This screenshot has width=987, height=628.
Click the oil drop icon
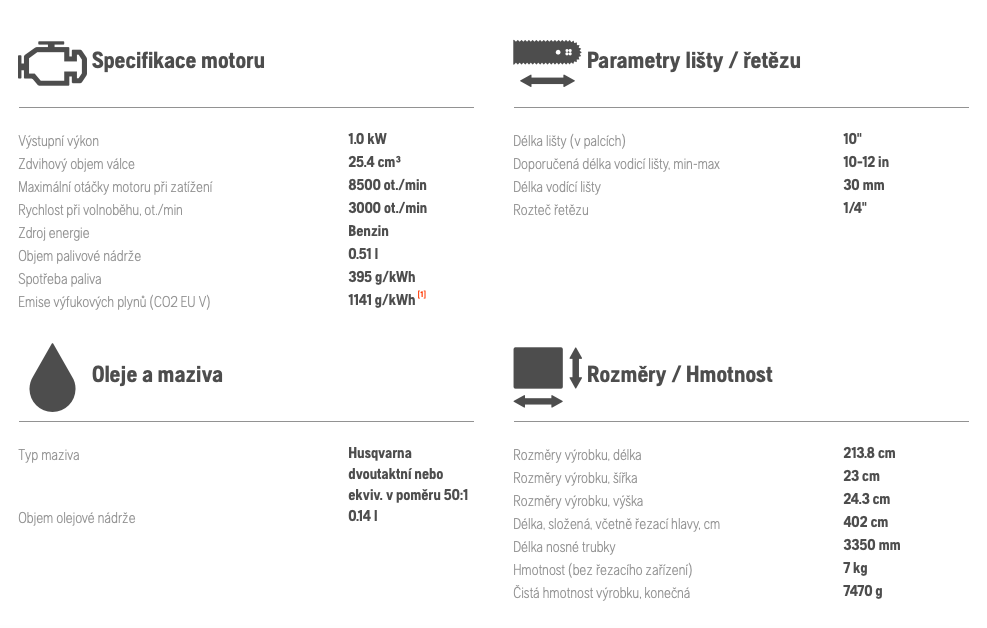tap(52, 378)
